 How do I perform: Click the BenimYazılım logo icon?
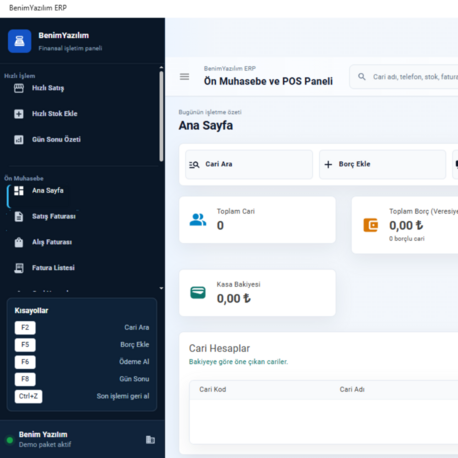click(20, 41)
